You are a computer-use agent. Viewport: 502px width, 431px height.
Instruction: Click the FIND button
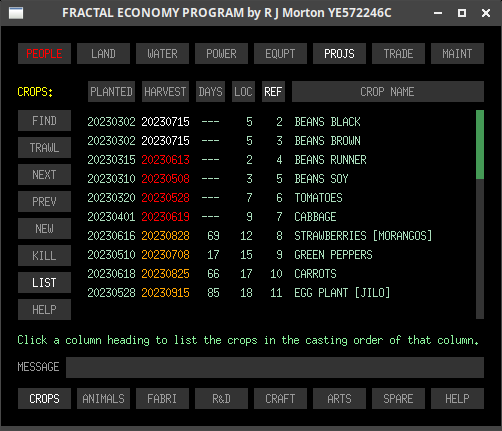pos(44,120)
